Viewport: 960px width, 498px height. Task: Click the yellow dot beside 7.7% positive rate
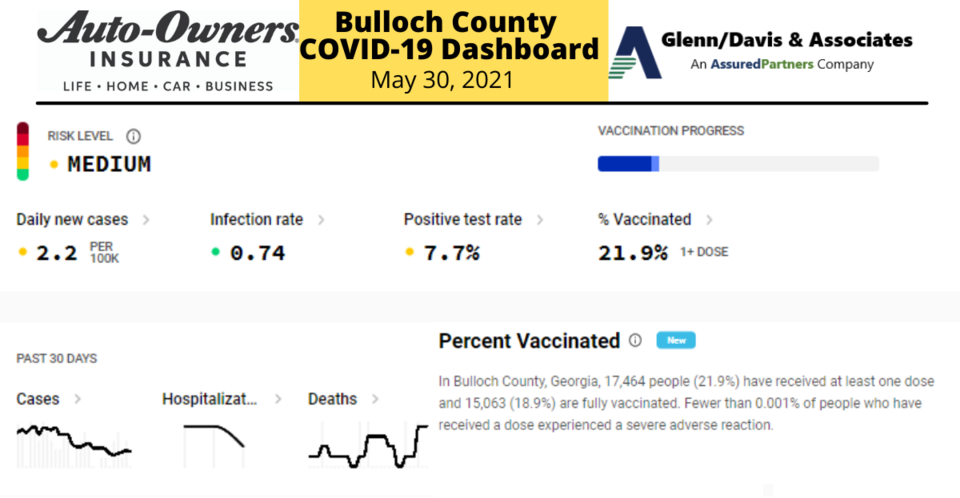[x=410, y=252]
